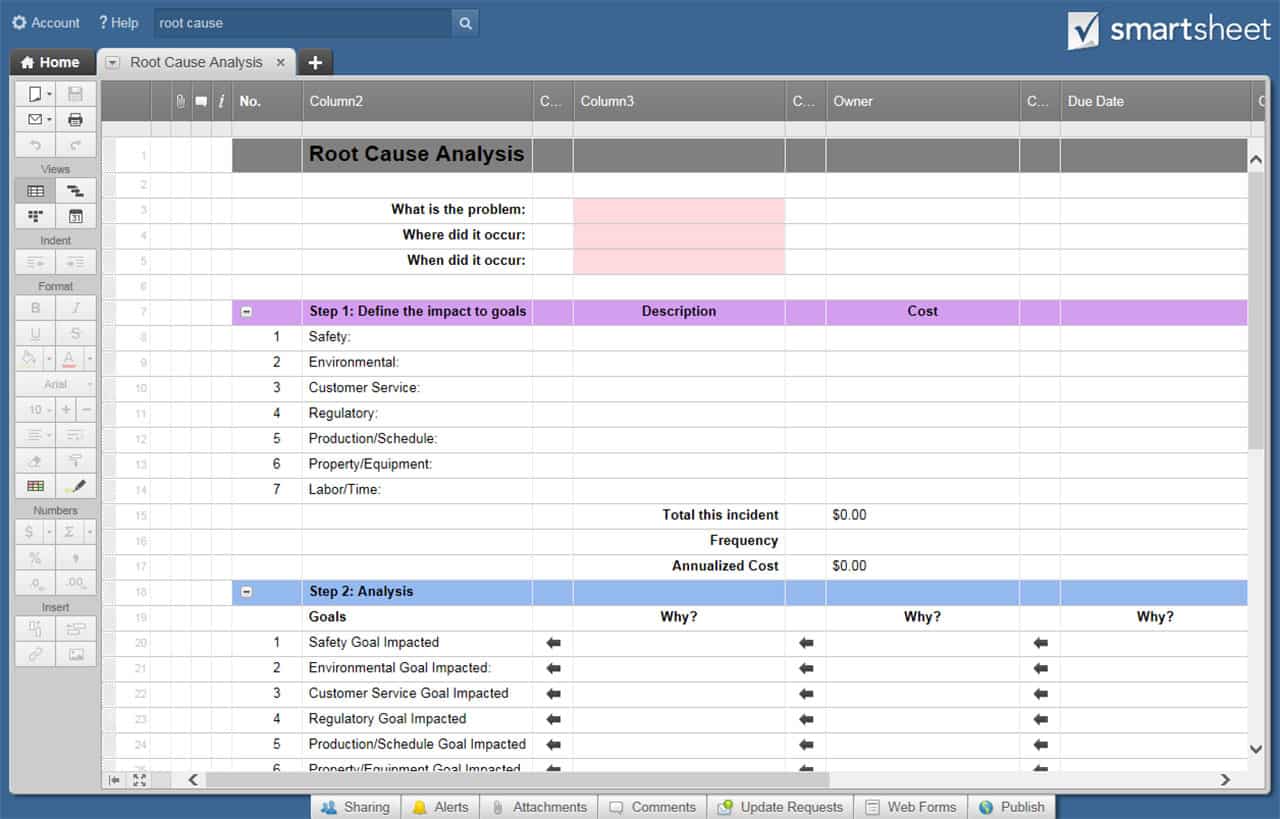Click the root cause search field
The image size is (1280, 819).
(302, 23)
